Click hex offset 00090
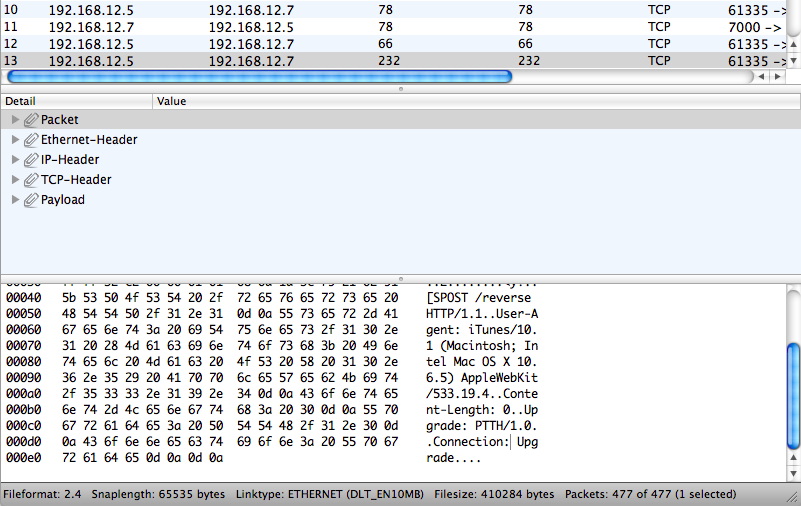801x506 pixels. click(23, 378)
